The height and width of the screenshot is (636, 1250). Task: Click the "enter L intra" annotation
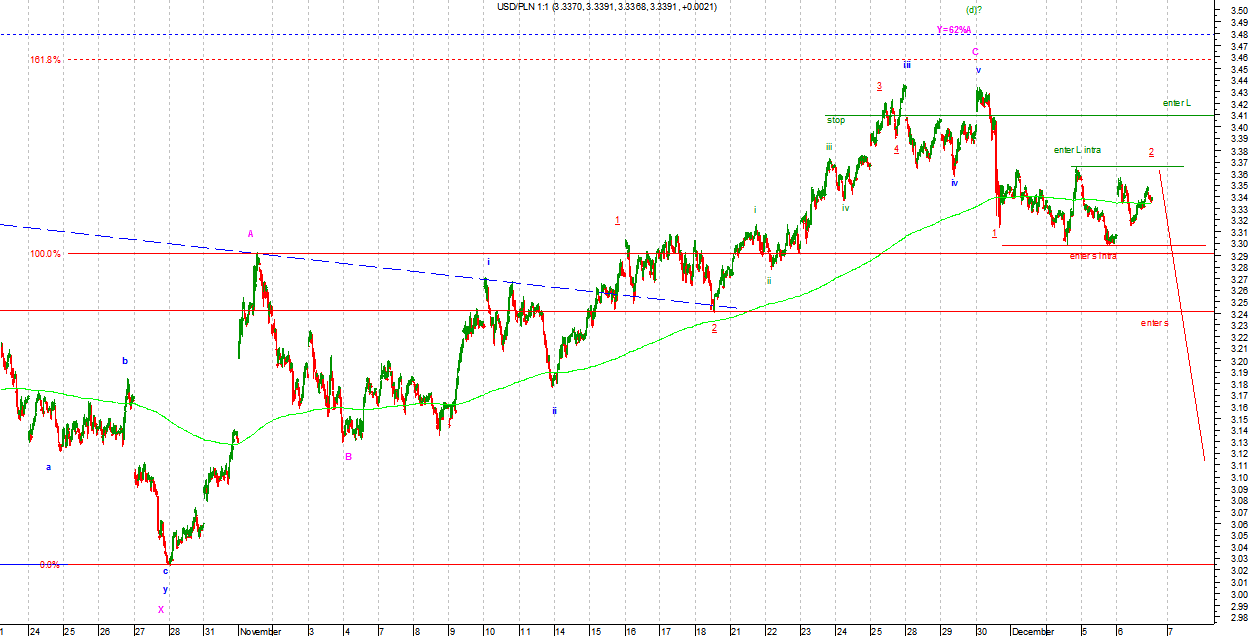point(1077,150)
